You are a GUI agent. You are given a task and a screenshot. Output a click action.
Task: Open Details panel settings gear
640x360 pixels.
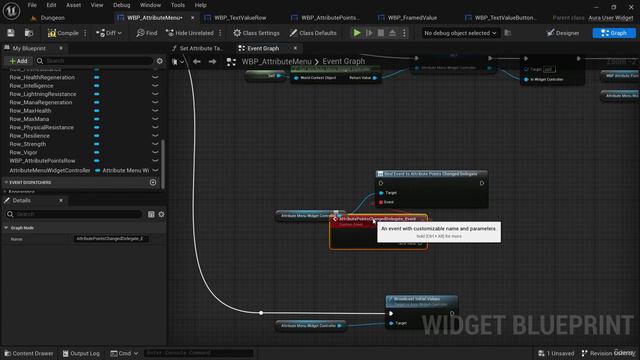[162, 214]
